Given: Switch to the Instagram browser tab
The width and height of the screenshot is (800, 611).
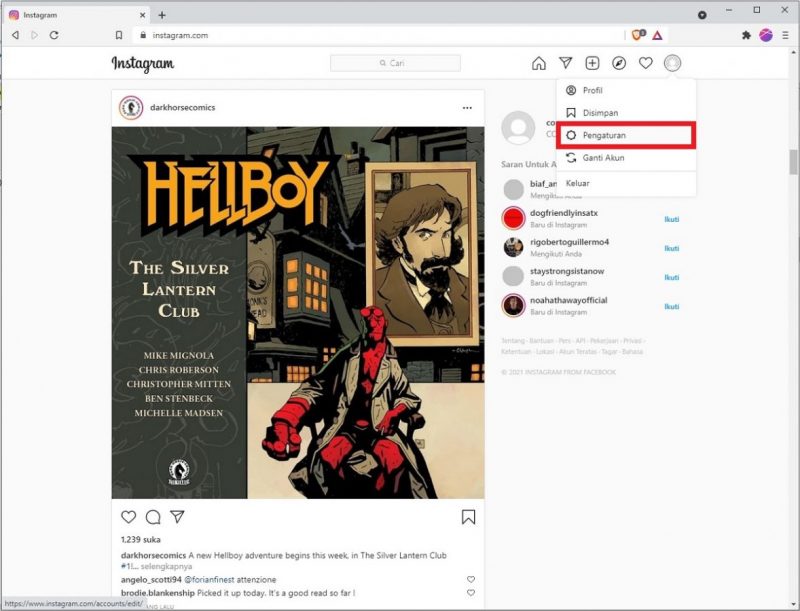Looking at the screenshot, I should pyautogui.click(x=77, y=15).
